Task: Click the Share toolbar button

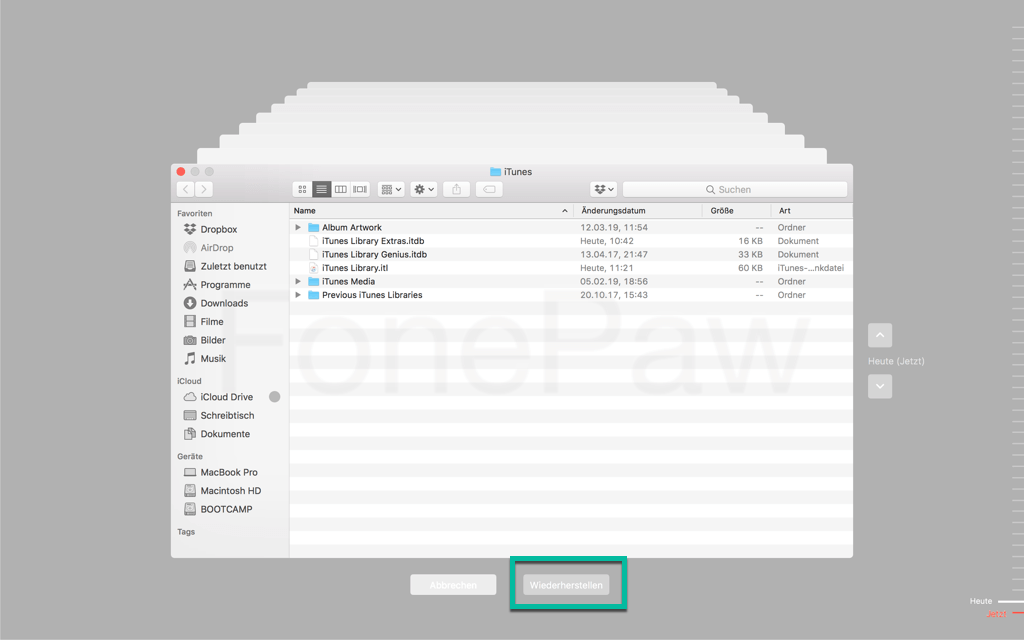Action: click(456, 189)
